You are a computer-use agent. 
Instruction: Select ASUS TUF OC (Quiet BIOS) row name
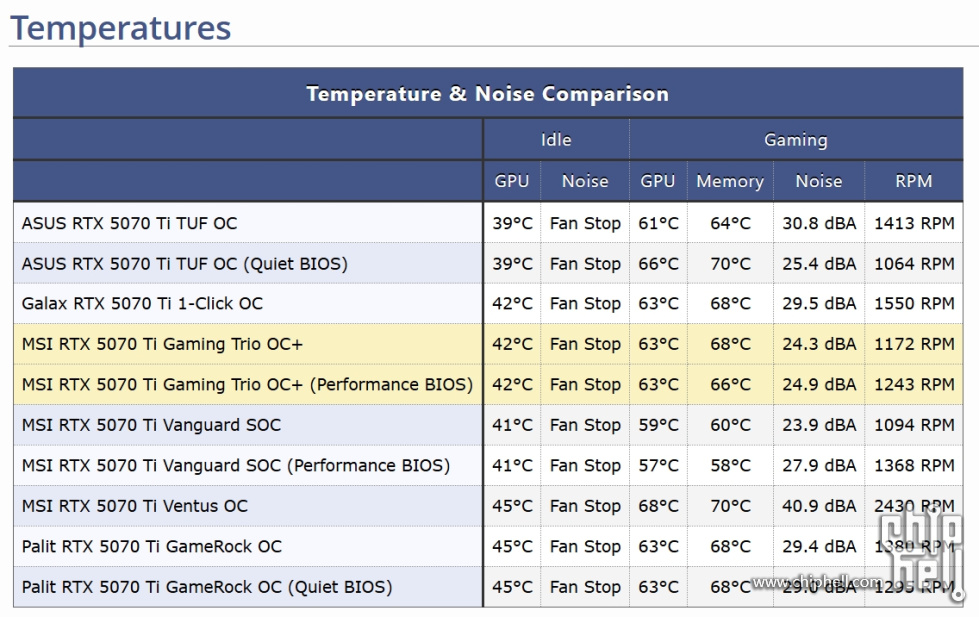click(184, 264)
